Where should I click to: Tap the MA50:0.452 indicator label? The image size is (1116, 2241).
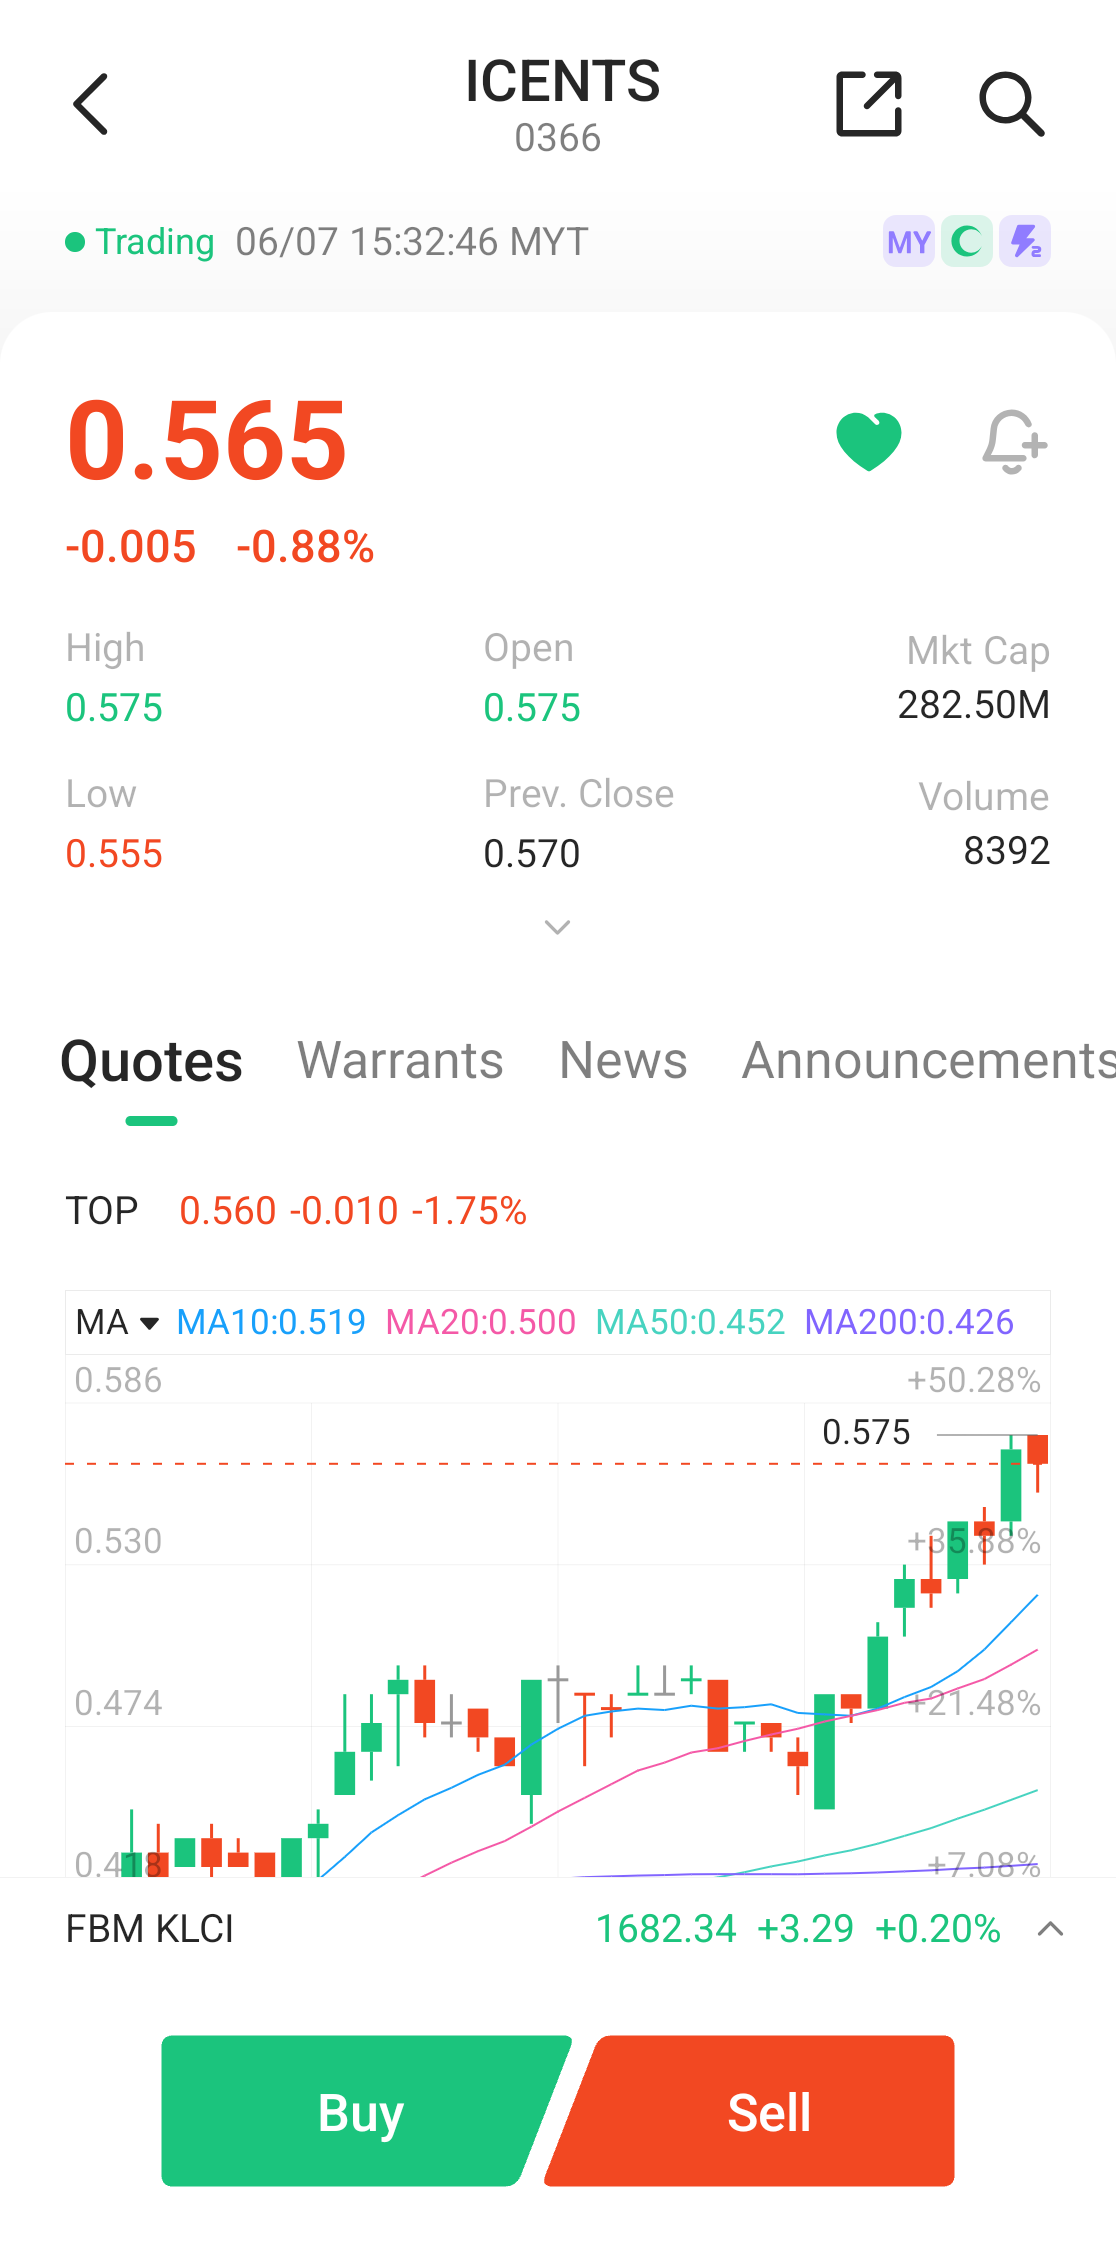[x=690, y=1322]
